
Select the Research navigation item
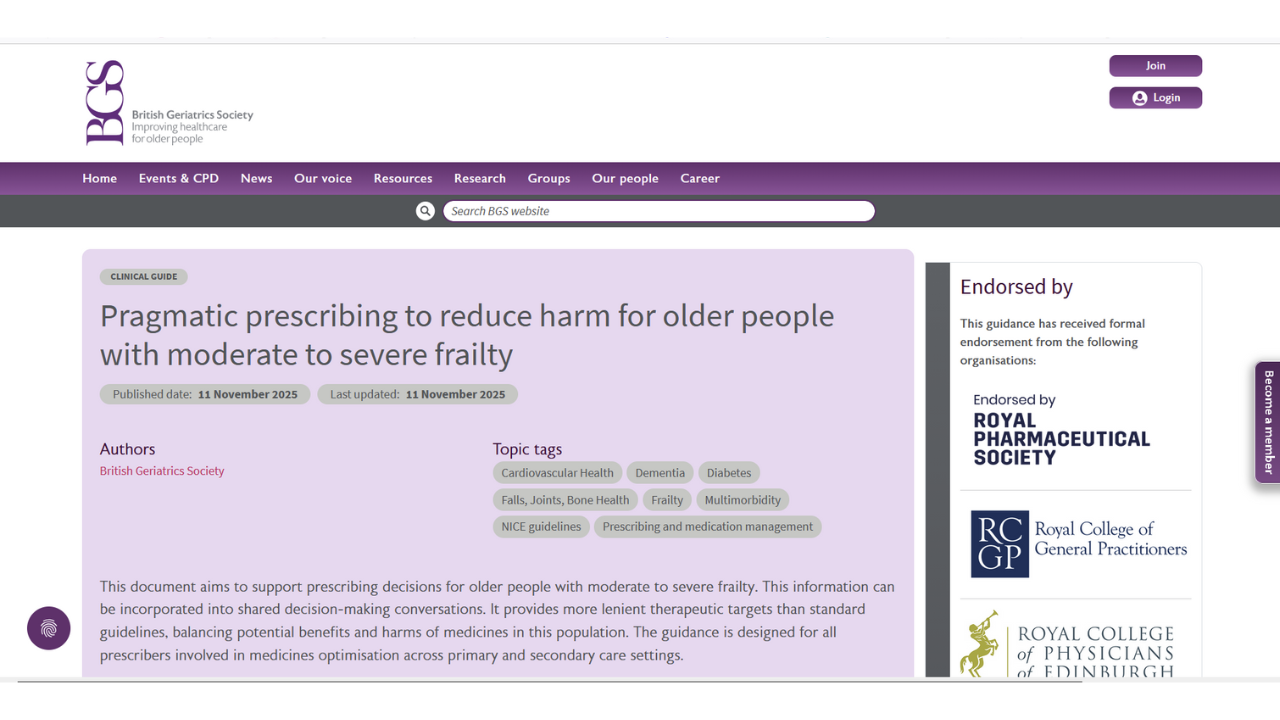(479, 178)
